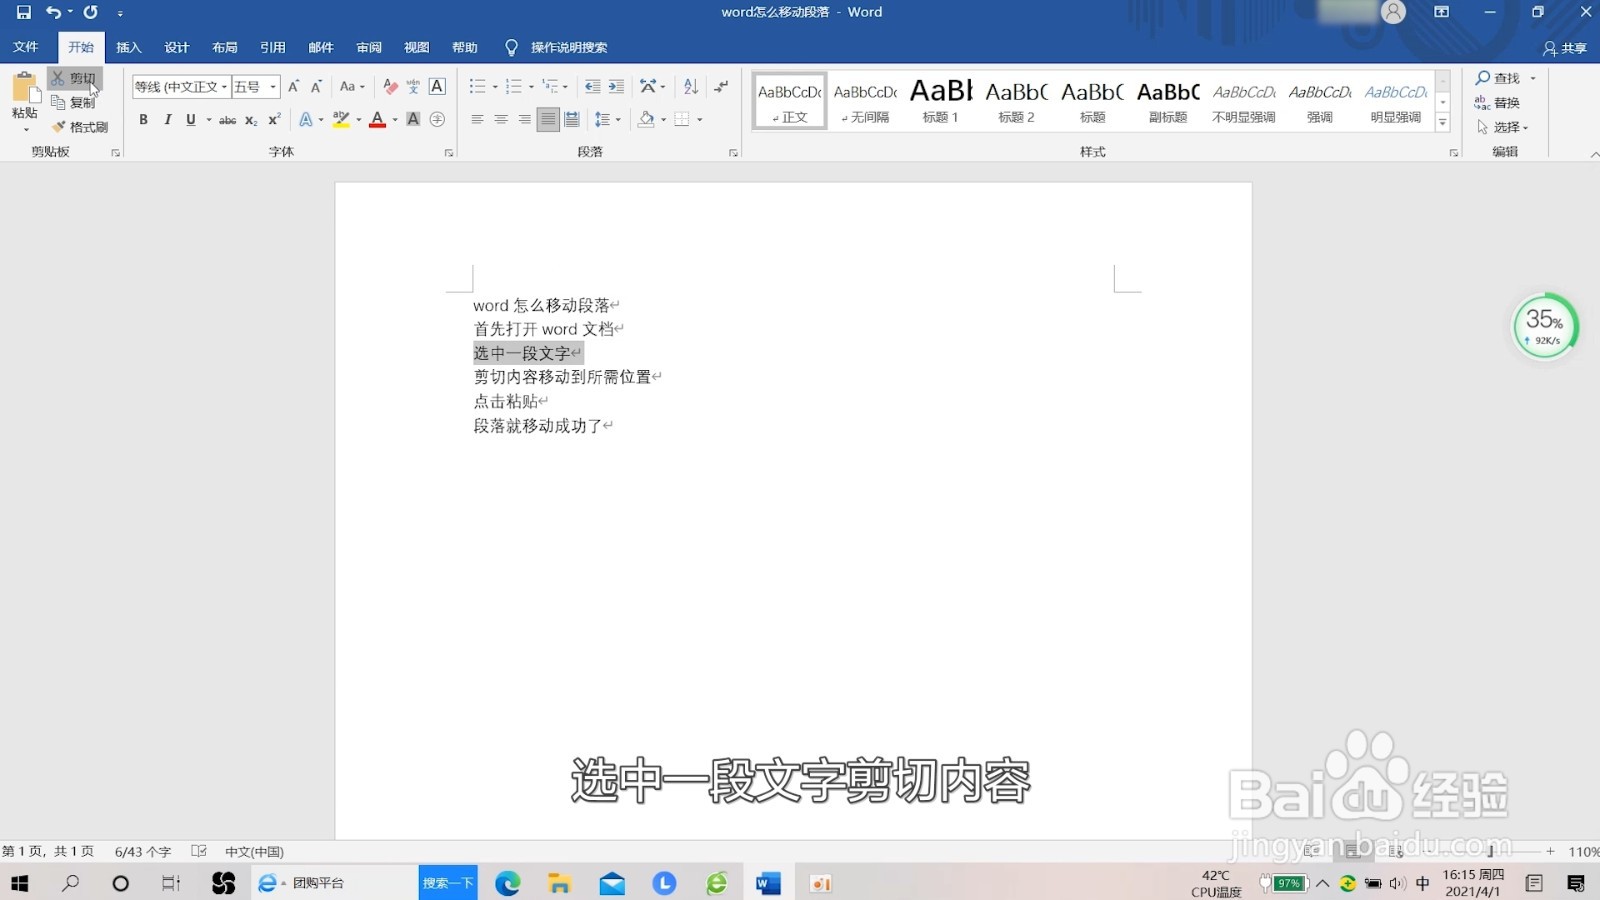The image size is (1600, 900).
Task: Switch to the Insert (插入) tab
Action: (129, 47)
